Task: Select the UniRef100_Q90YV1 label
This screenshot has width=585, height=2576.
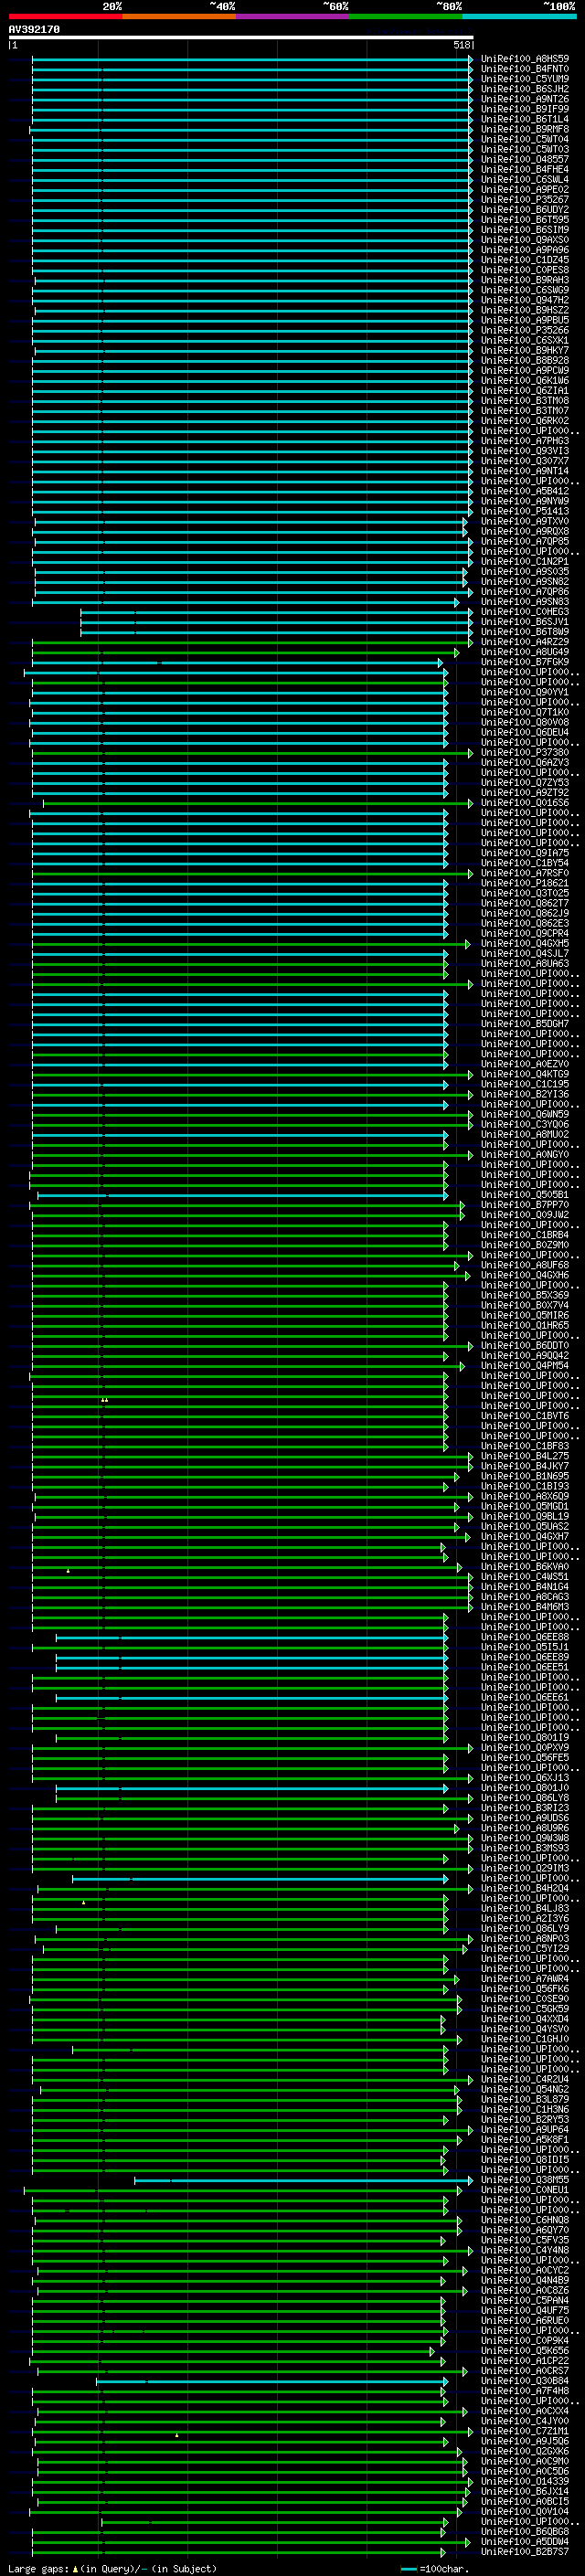Action: [525, 691]
